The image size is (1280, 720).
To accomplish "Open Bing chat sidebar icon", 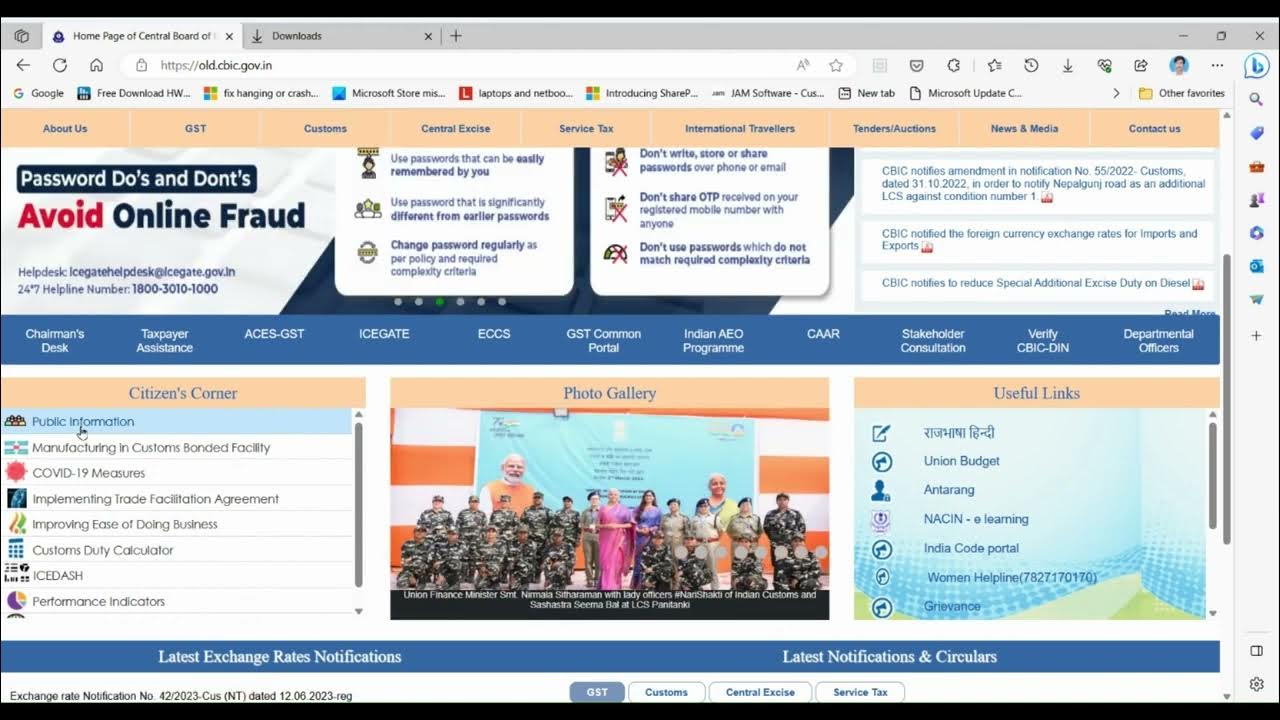I will pos(1256,65).
